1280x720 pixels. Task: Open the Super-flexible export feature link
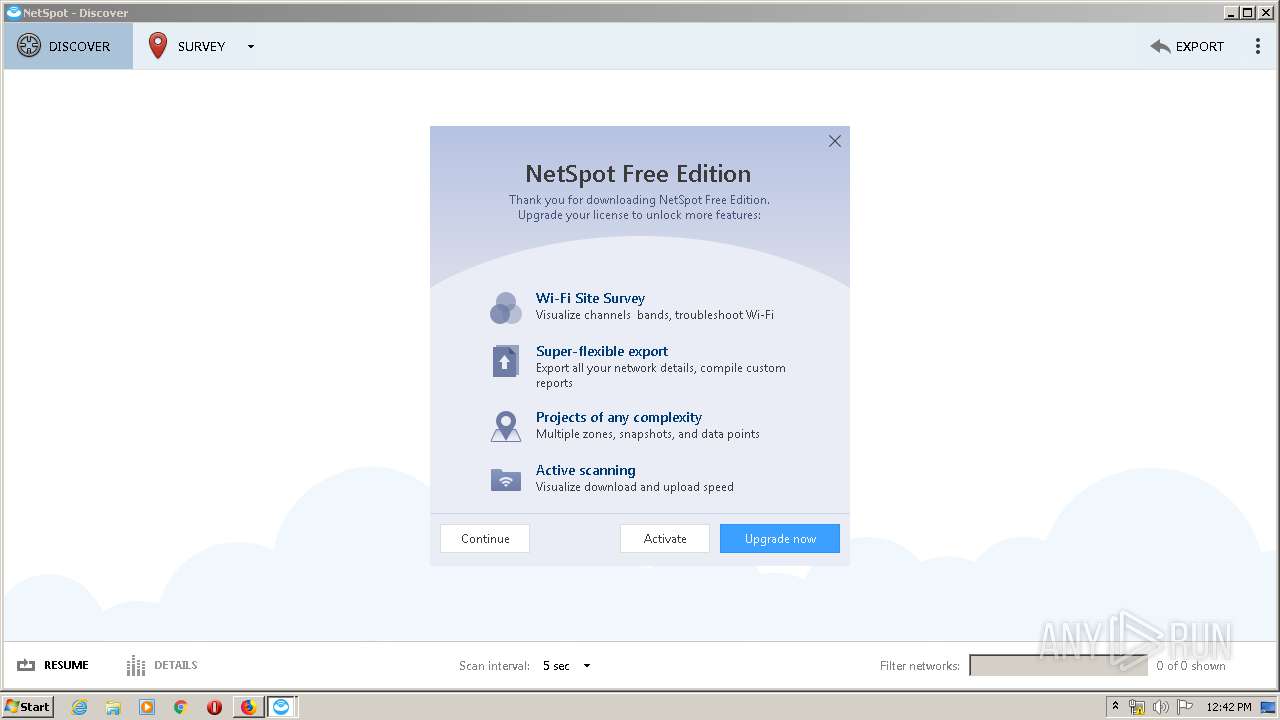click(x=602, y=351)
